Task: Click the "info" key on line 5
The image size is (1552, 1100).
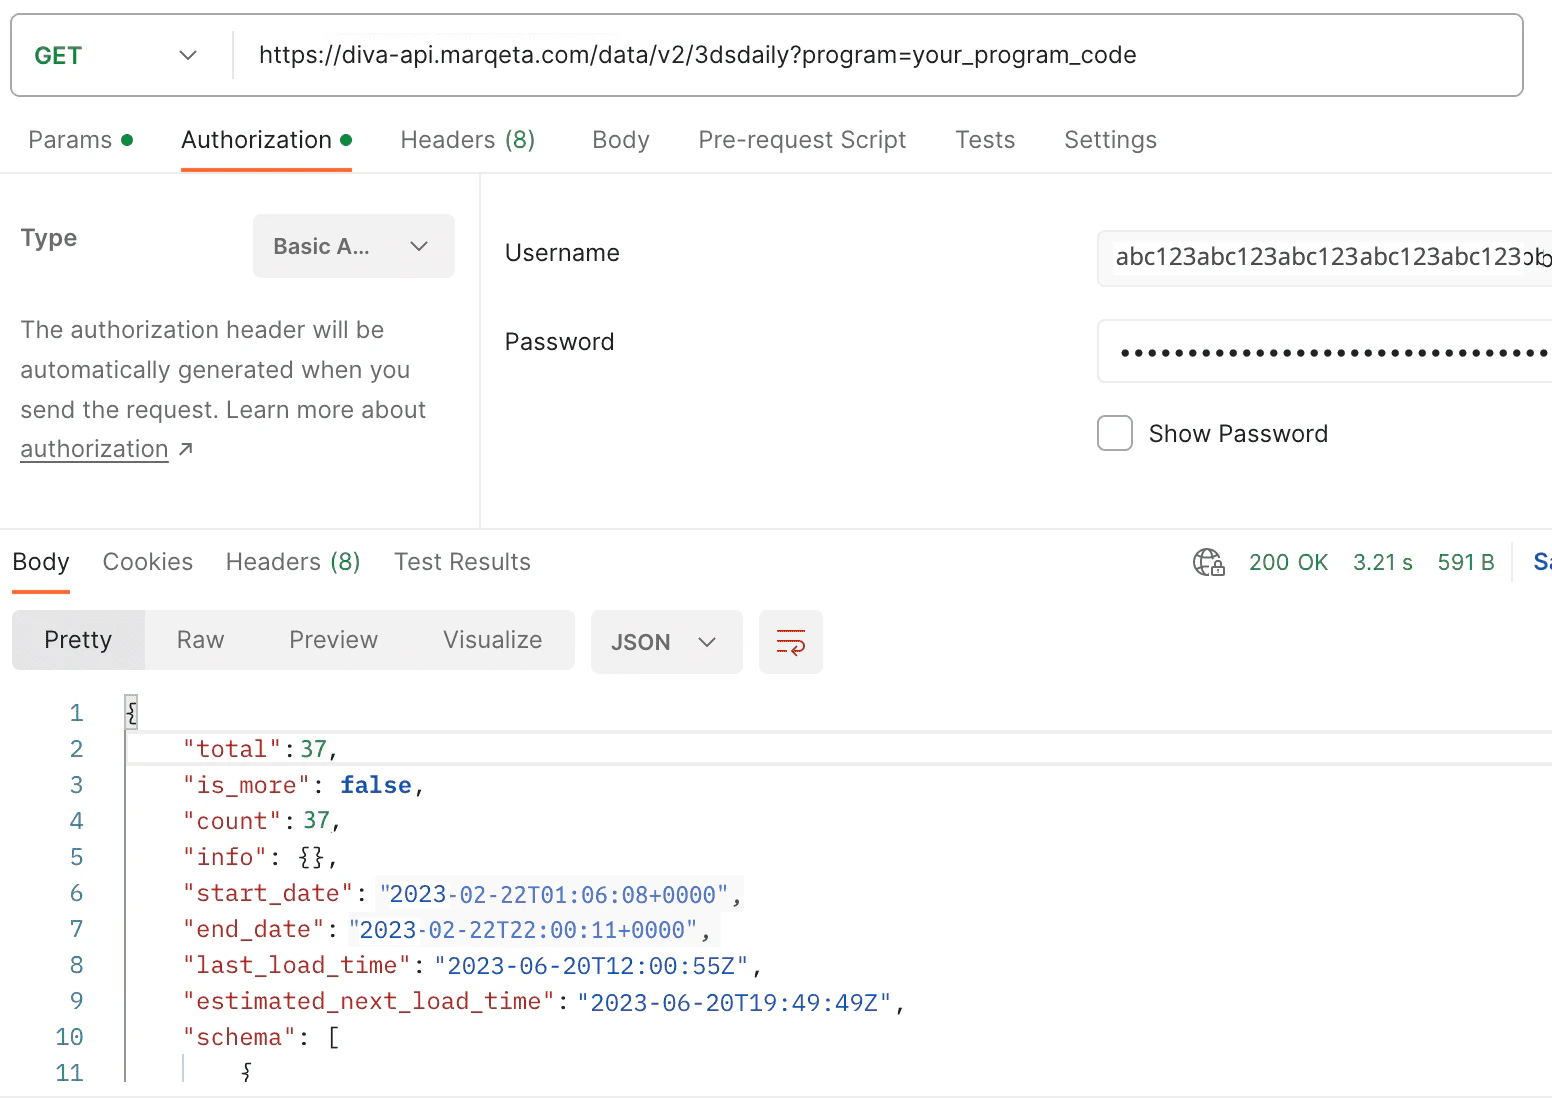Action: click(x=225, y=857)
